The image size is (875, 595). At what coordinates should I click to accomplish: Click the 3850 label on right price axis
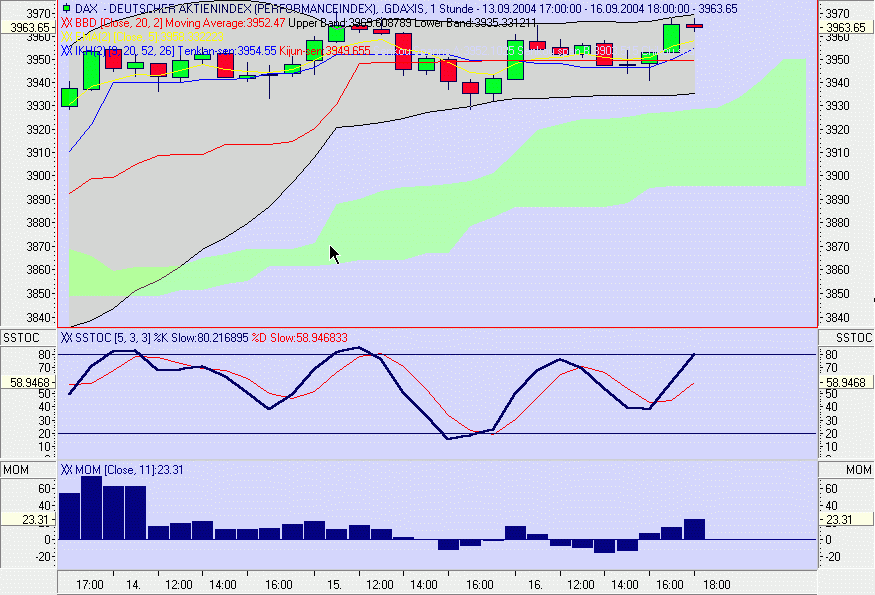coord(839,293)
